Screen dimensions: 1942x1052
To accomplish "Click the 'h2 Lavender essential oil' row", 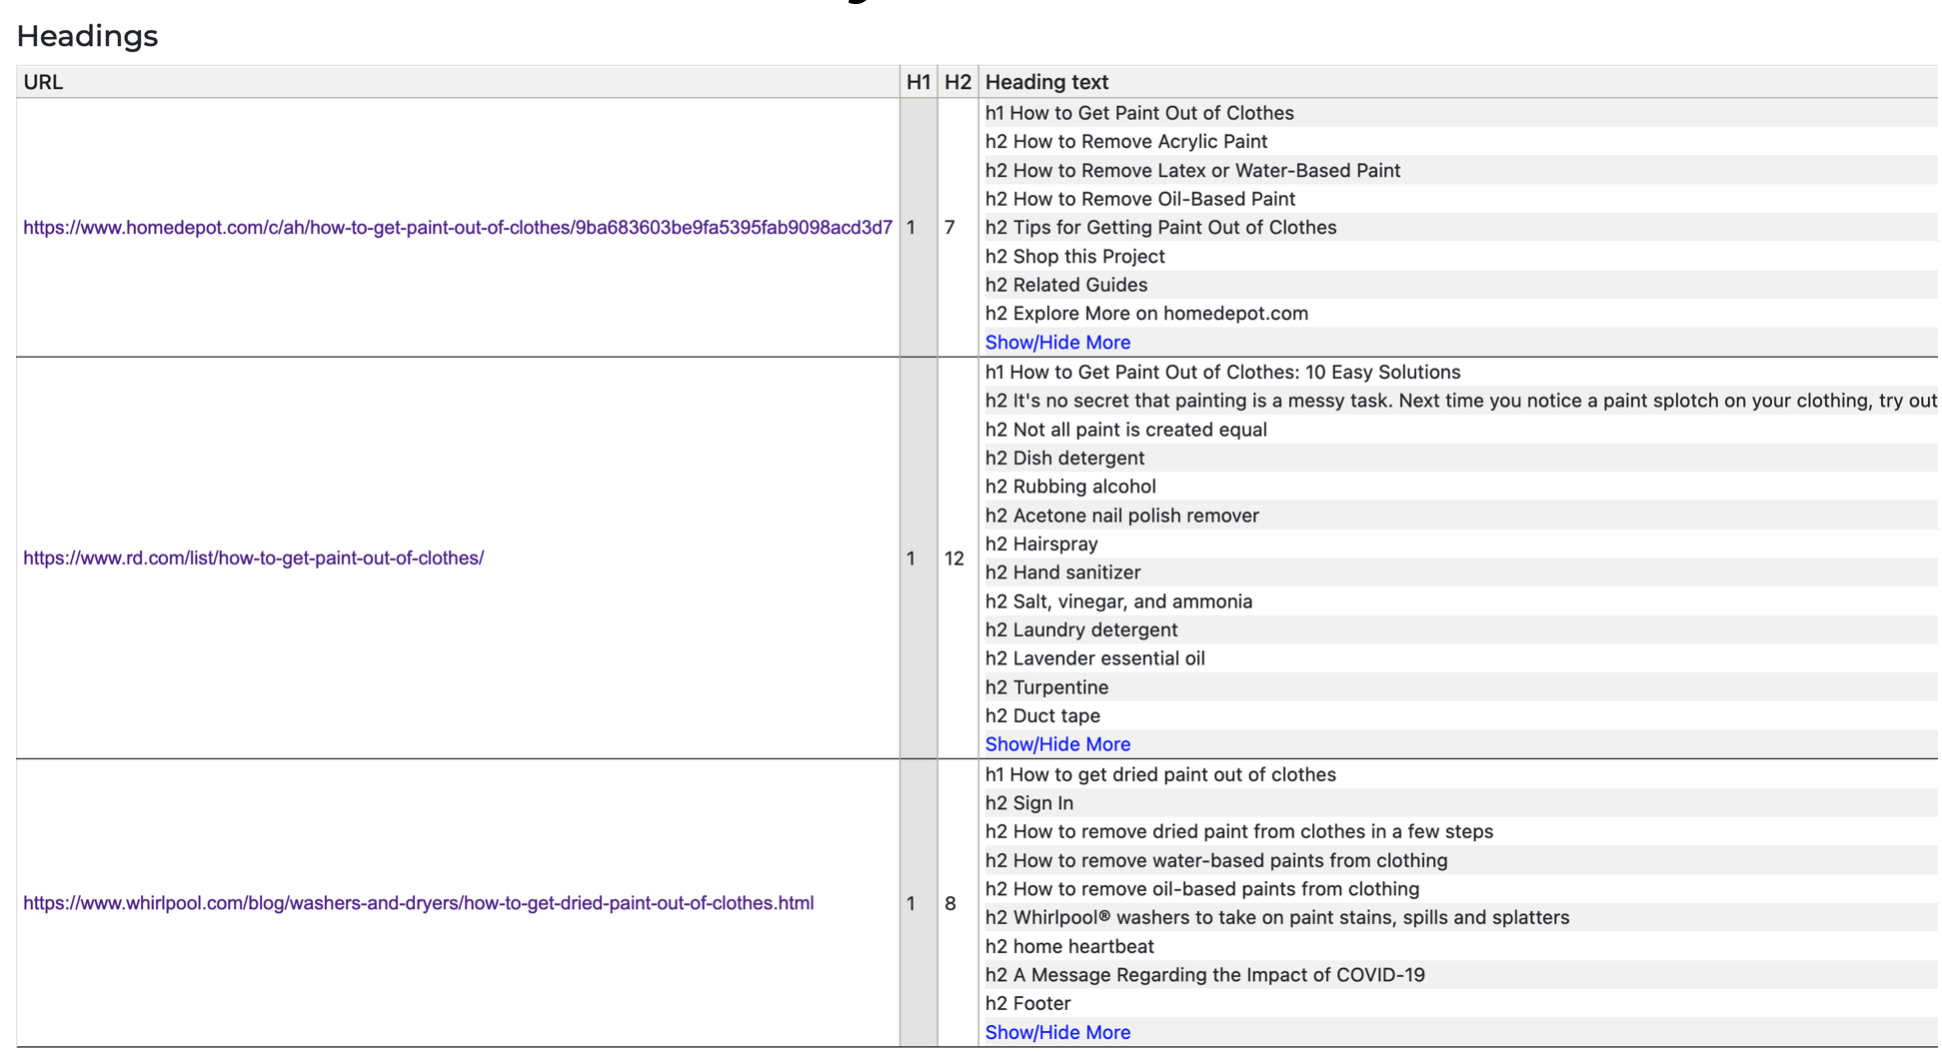I will tap(1094, 658).
